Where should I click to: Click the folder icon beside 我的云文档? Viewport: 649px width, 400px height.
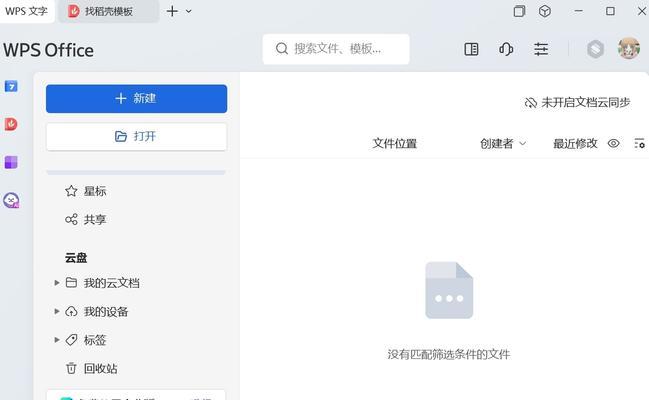point(71,282)
